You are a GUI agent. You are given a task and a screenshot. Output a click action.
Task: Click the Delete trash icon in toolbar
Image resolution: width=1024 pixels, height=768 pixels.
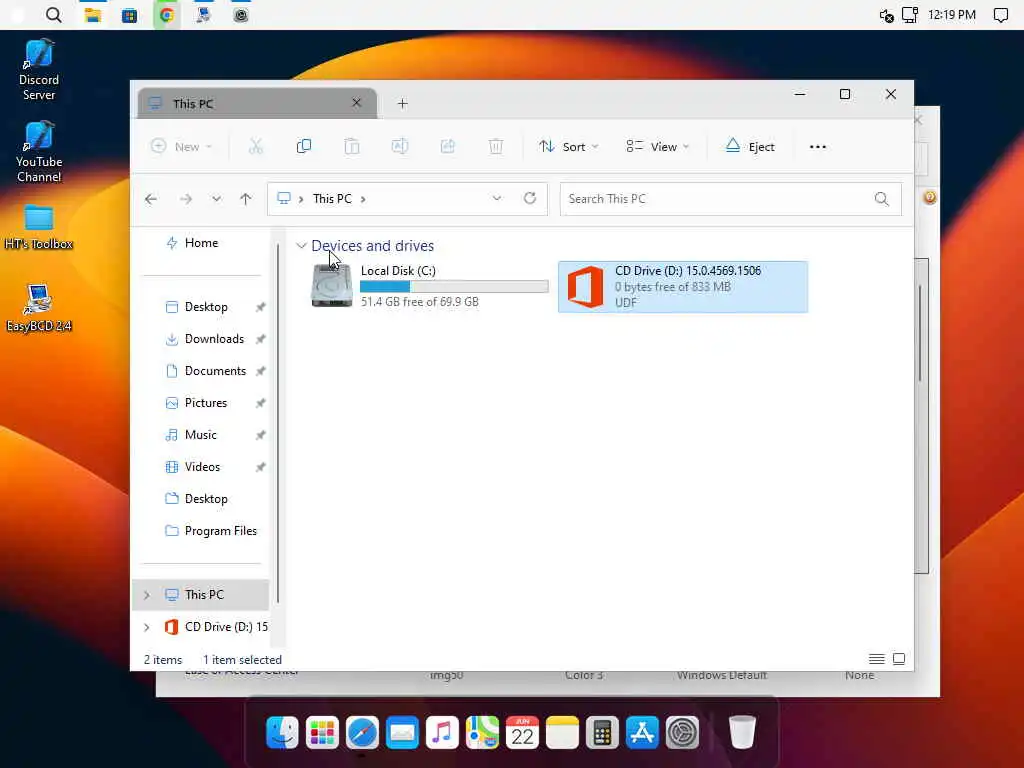pyautogui.click(x=496, y=146)
